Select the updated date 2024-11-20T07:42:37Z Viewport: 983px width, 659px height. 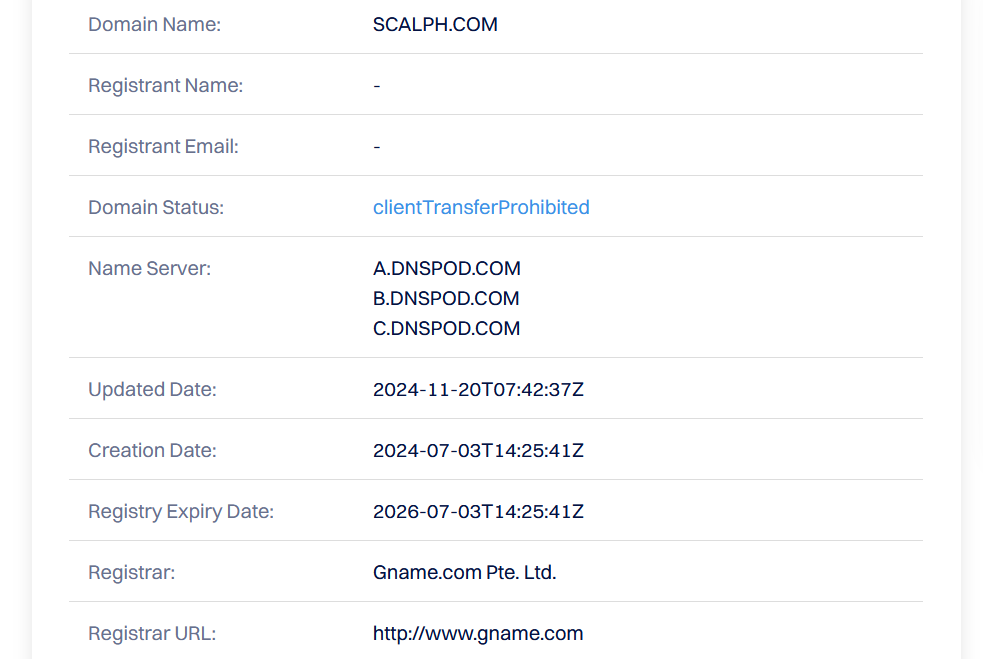pyautogui.click(x=478, y=390)
